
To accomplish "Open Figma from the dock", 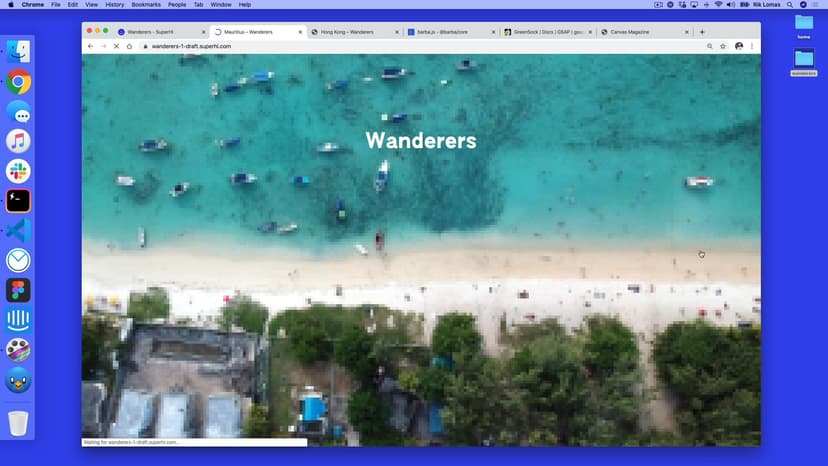I will pos(18,290).
